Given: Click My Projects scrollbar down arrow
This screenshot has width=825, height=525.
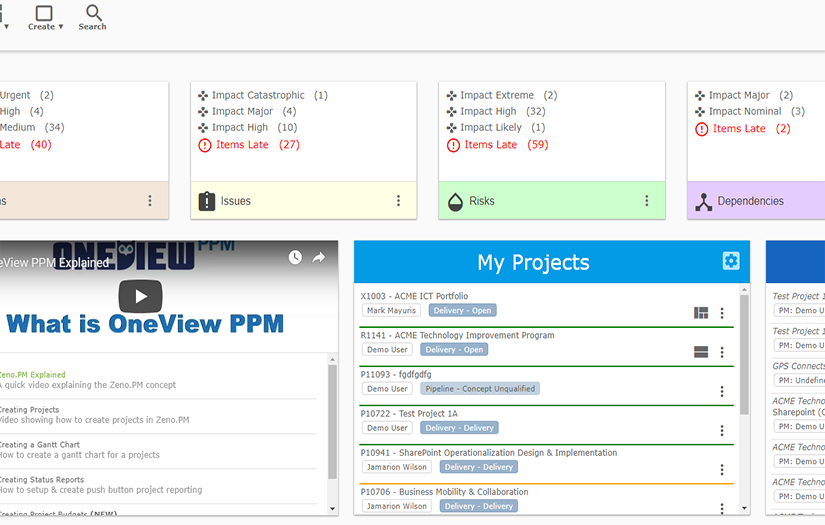Looking at the screenshot, I should (744, 508).
